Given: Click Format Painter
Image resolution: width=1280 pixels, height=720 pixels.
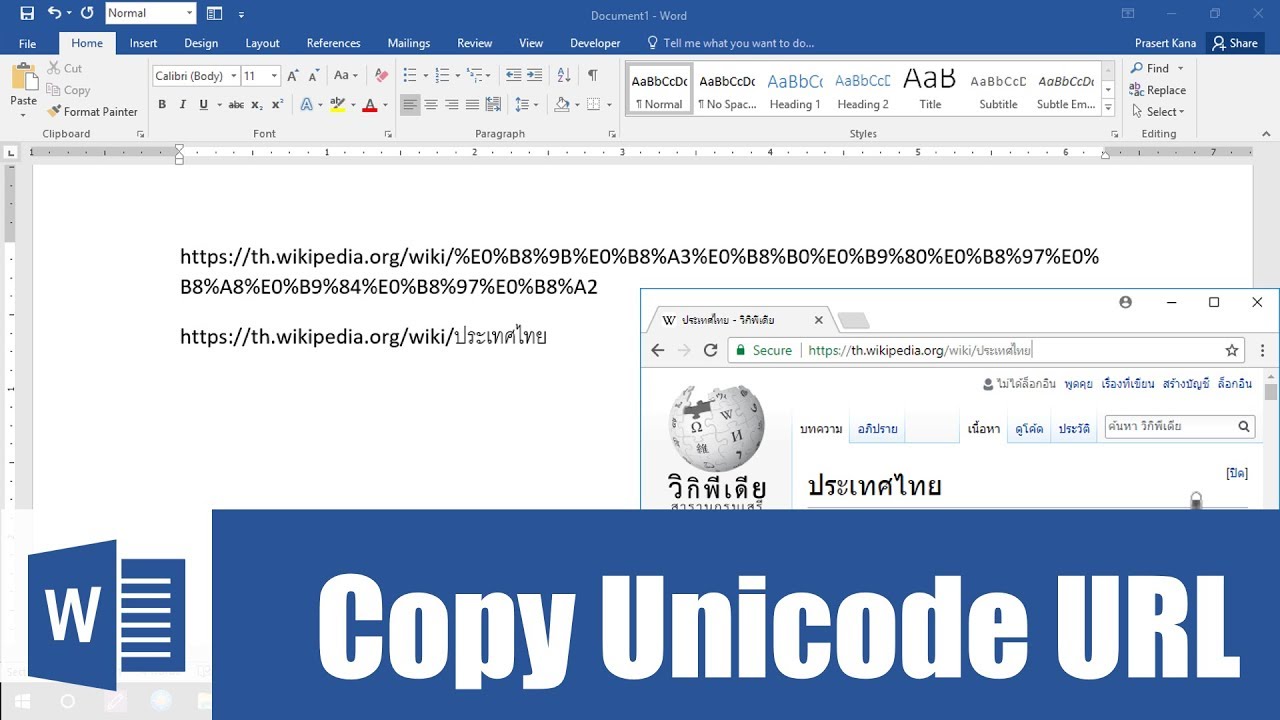Looking at the screenshot, I should coord(92,112).
